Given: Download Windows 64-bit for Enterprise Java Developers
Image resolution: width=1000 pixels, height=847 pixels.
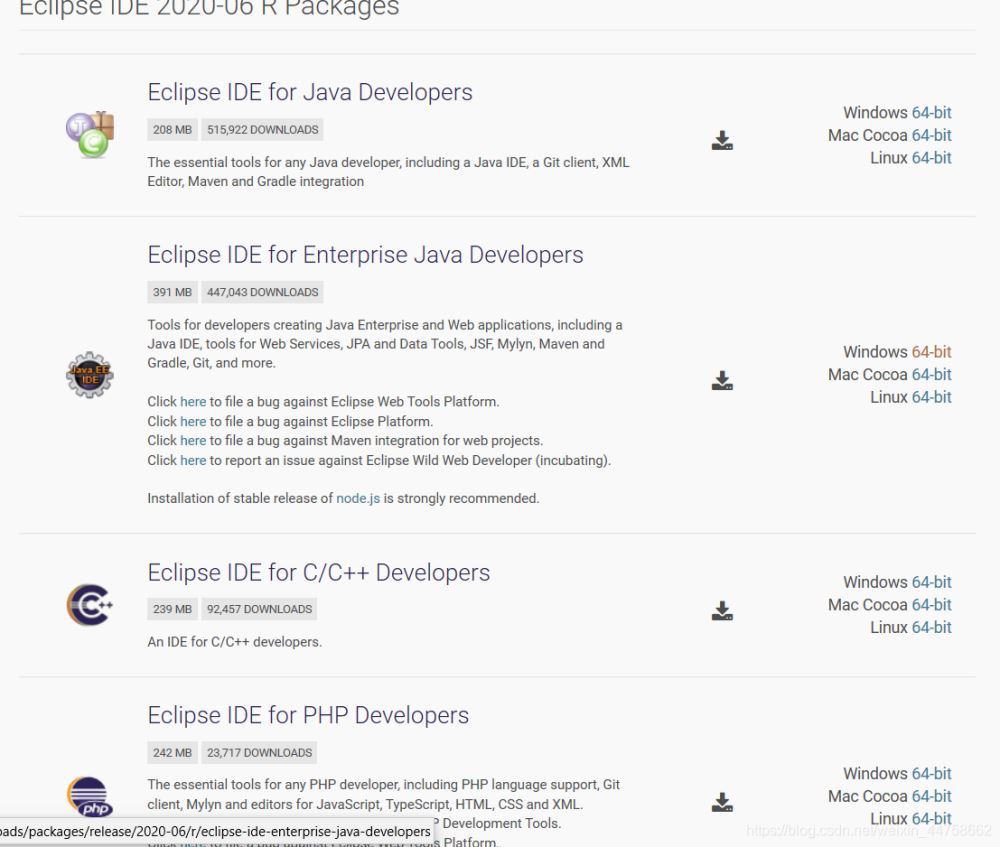Looking at the screenshot, I should tap(931, 352).
